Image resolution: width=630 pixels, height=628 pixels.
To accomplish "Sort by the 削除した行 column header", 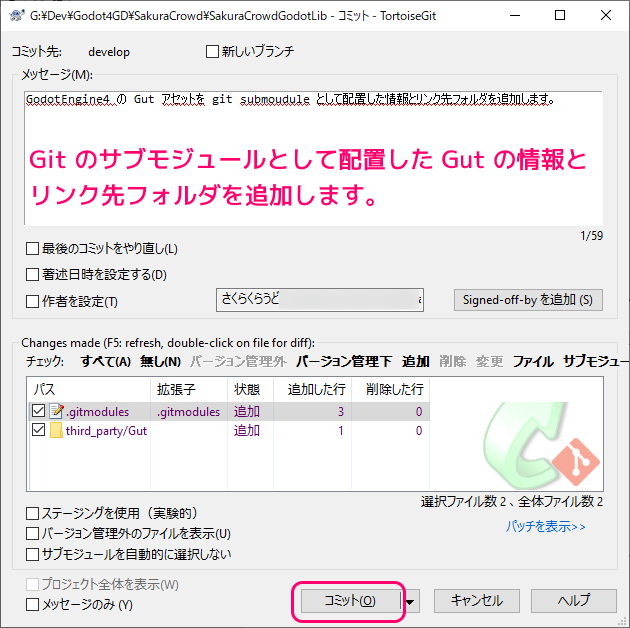I will pos(391,389).
